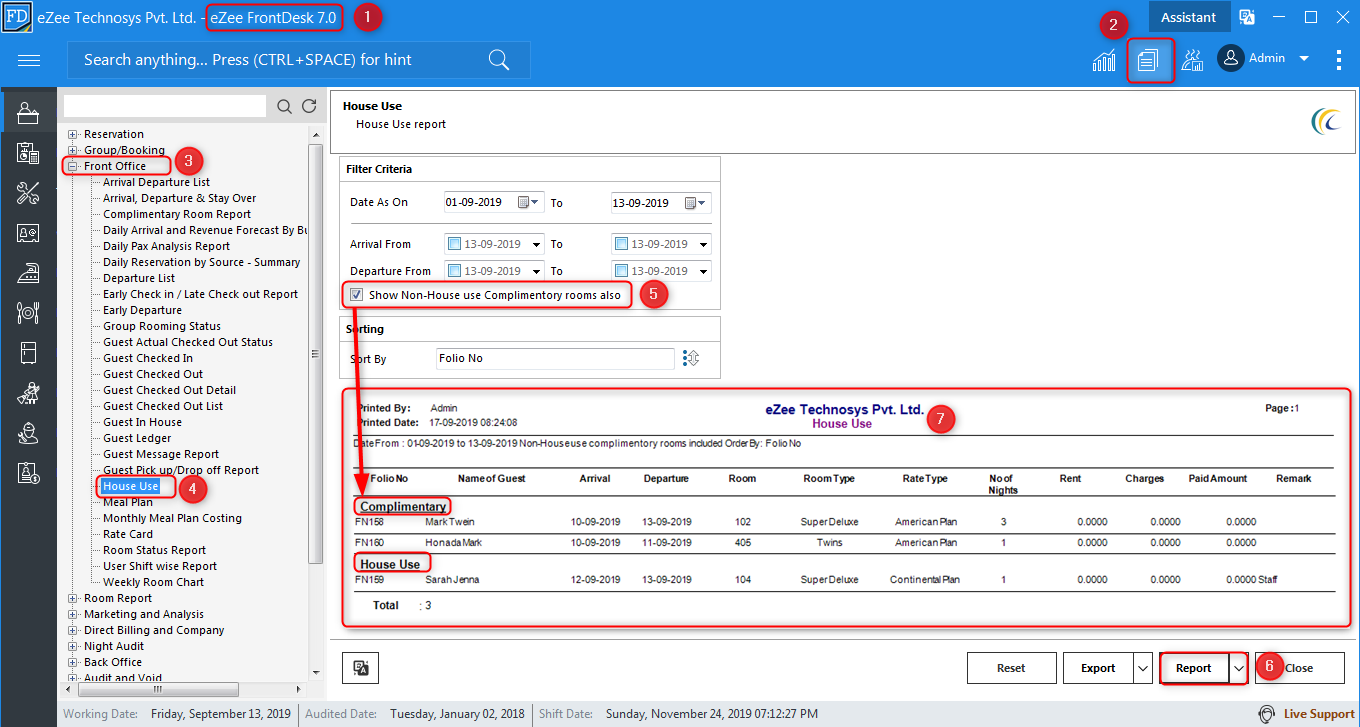Viewport: 1360px width, 727px height.
Task: Expand the Reservation tree node
Action: 72,134
